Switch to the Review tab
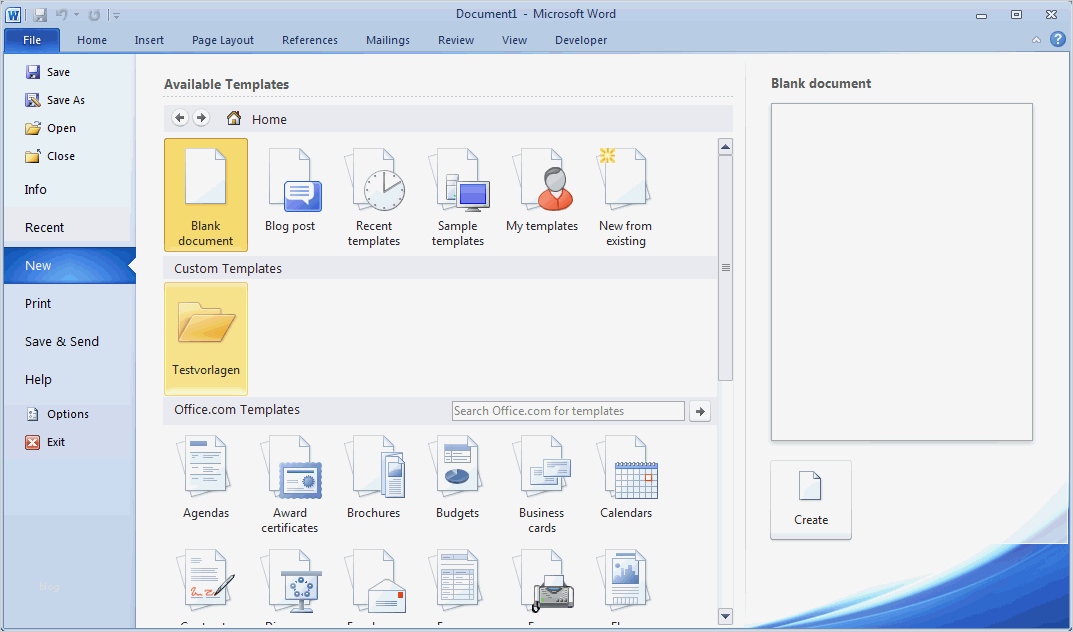Viewport: 1073px width, 632px height. point(456,40)
